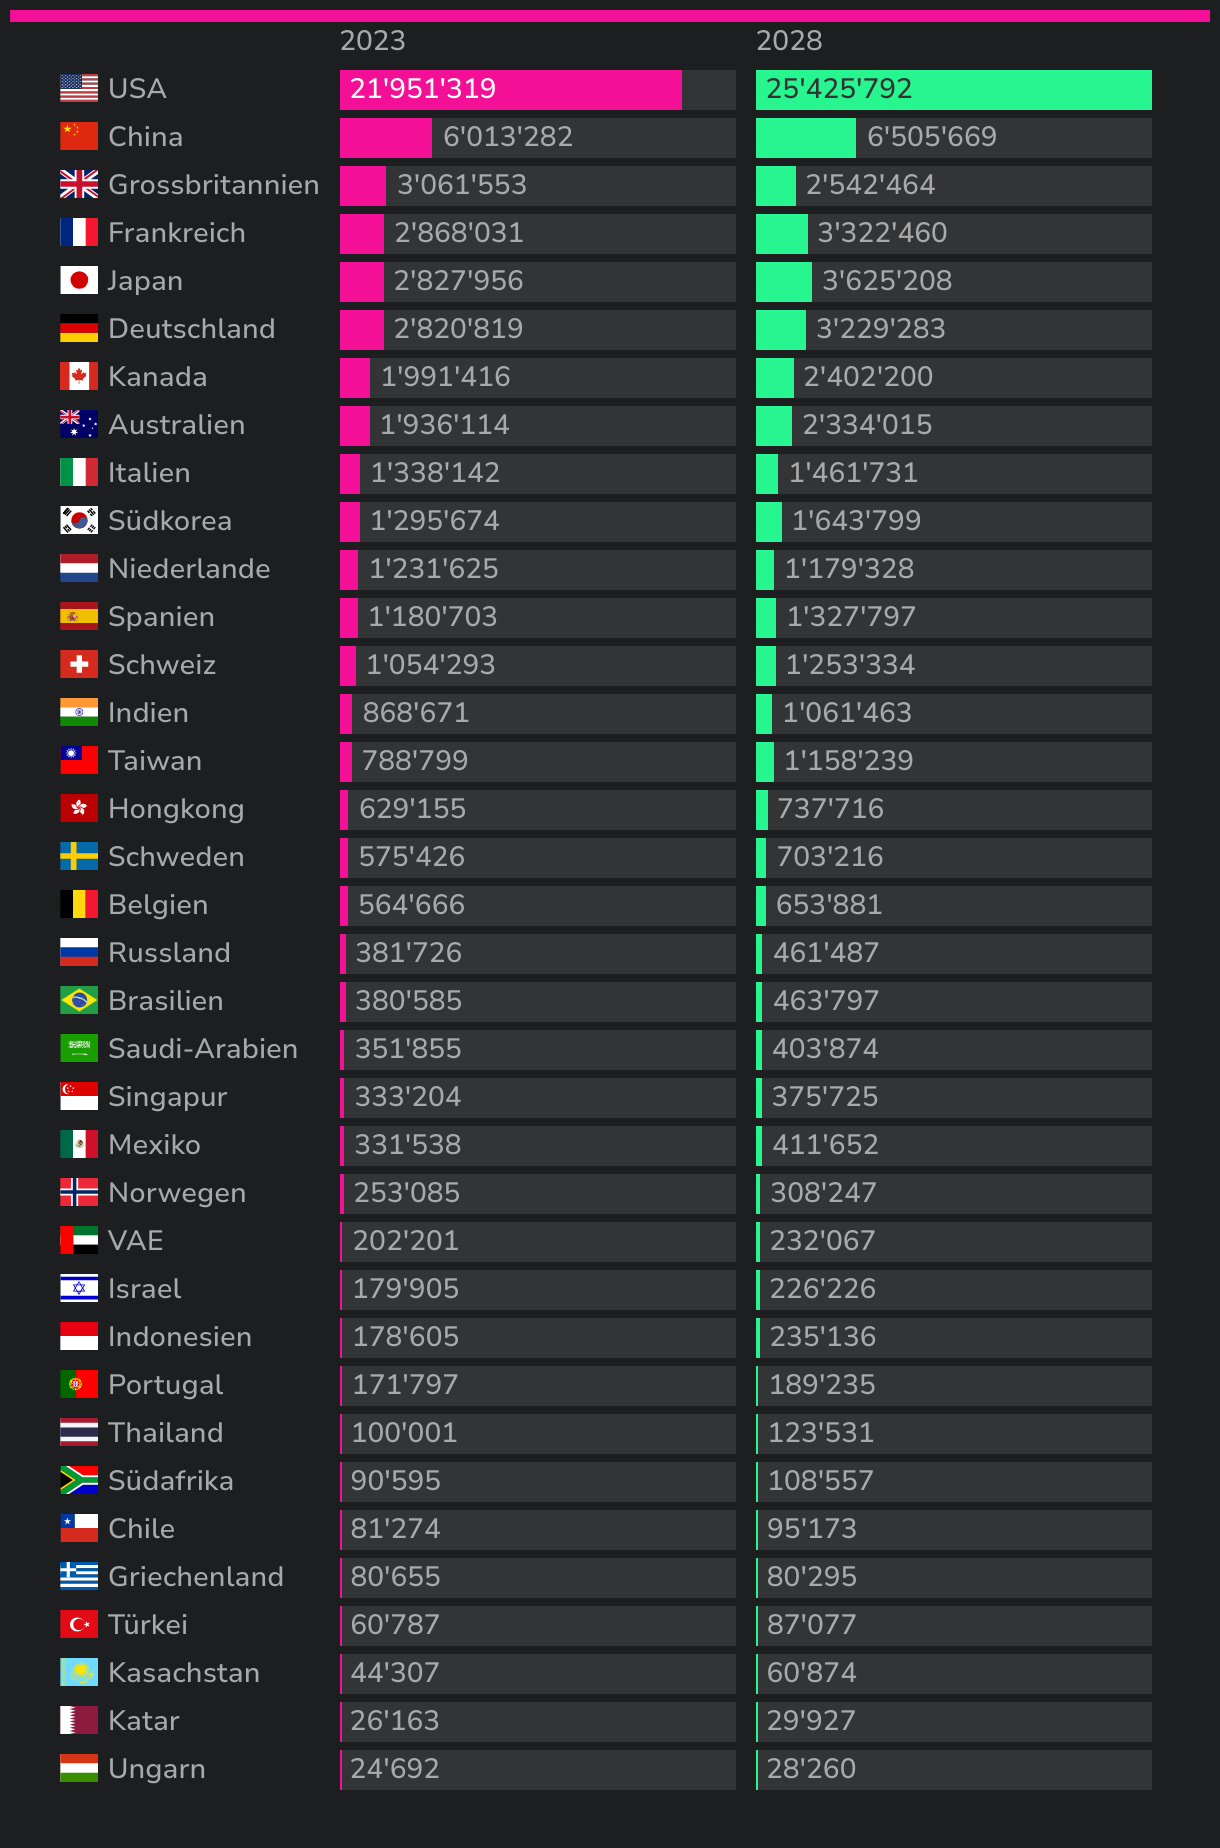This screenshot has width=1220, height=1848.
Task: Click the Israel flag icon
Action: 79,1289
